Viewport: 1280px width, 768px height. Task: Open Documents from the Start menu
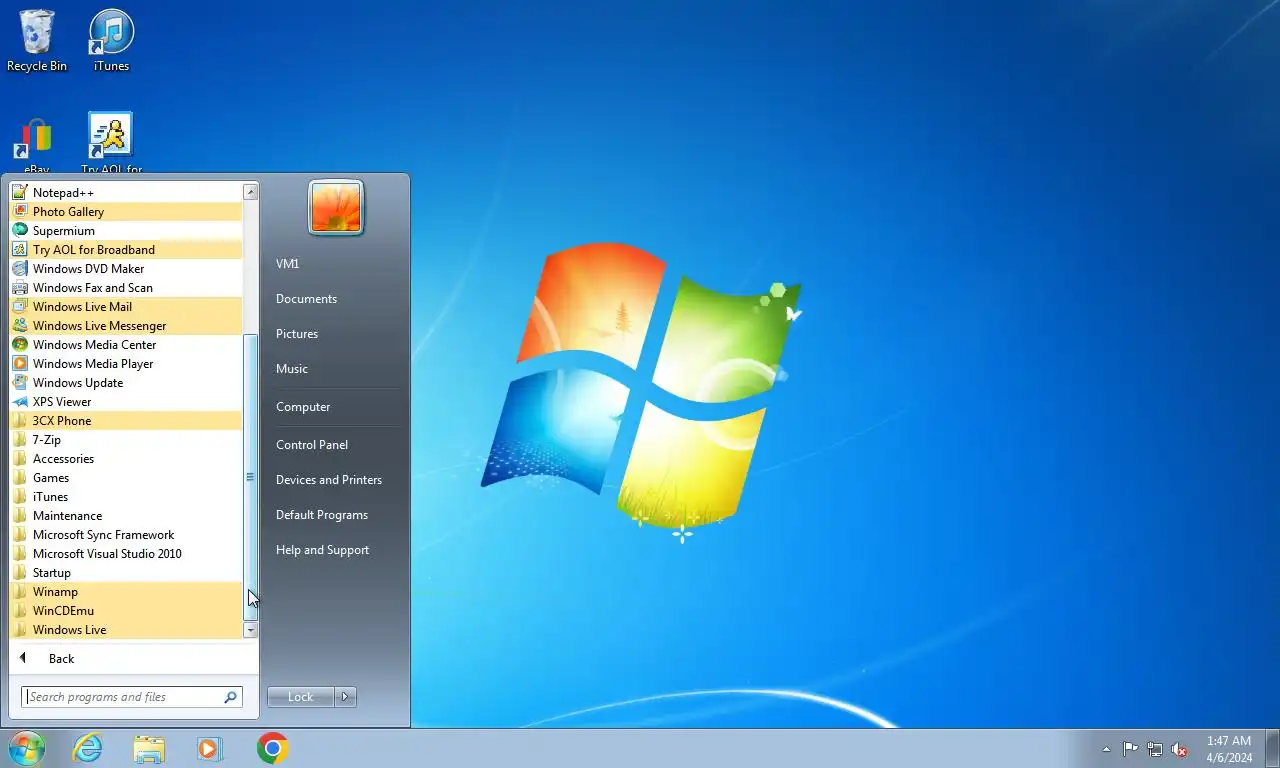[336, 299]
